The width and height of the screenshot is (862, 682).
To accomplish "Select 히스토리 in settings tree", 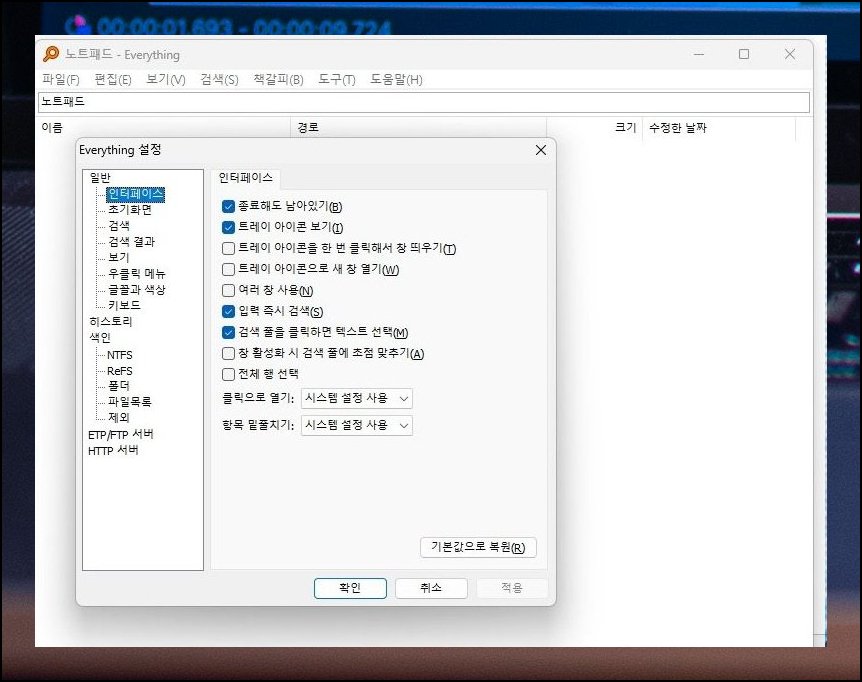I will coord(110,321).
